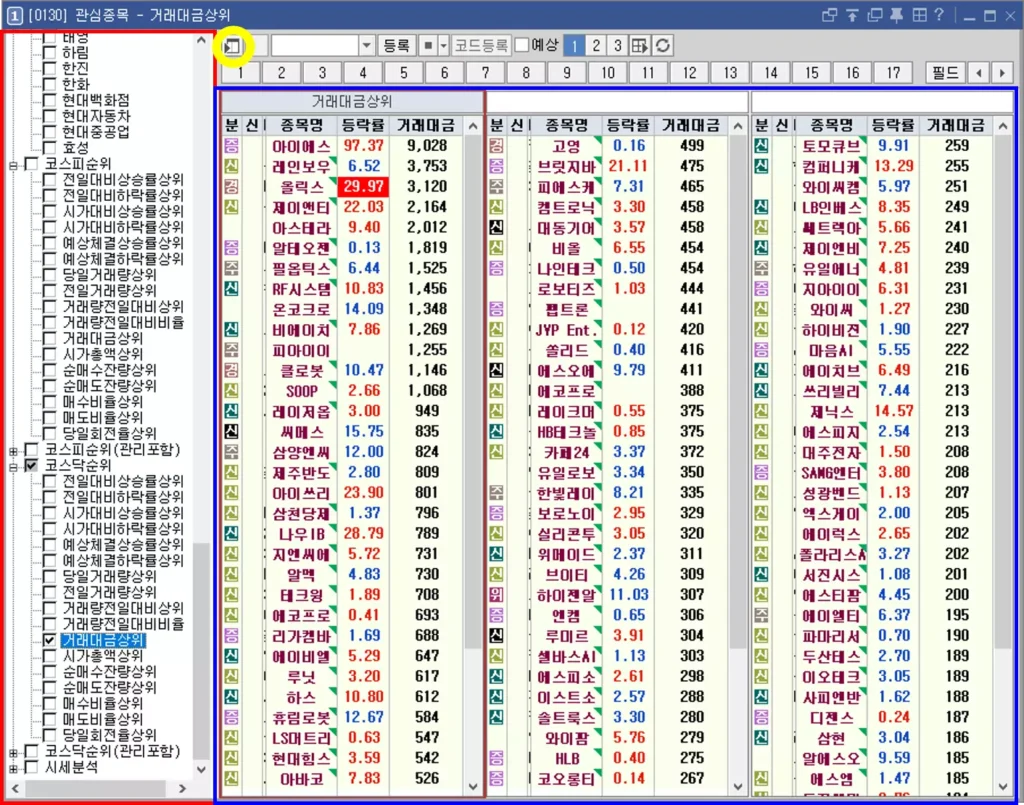Select group tab 12
This screenshot has width=1024, height=805.
click(689, 72)
